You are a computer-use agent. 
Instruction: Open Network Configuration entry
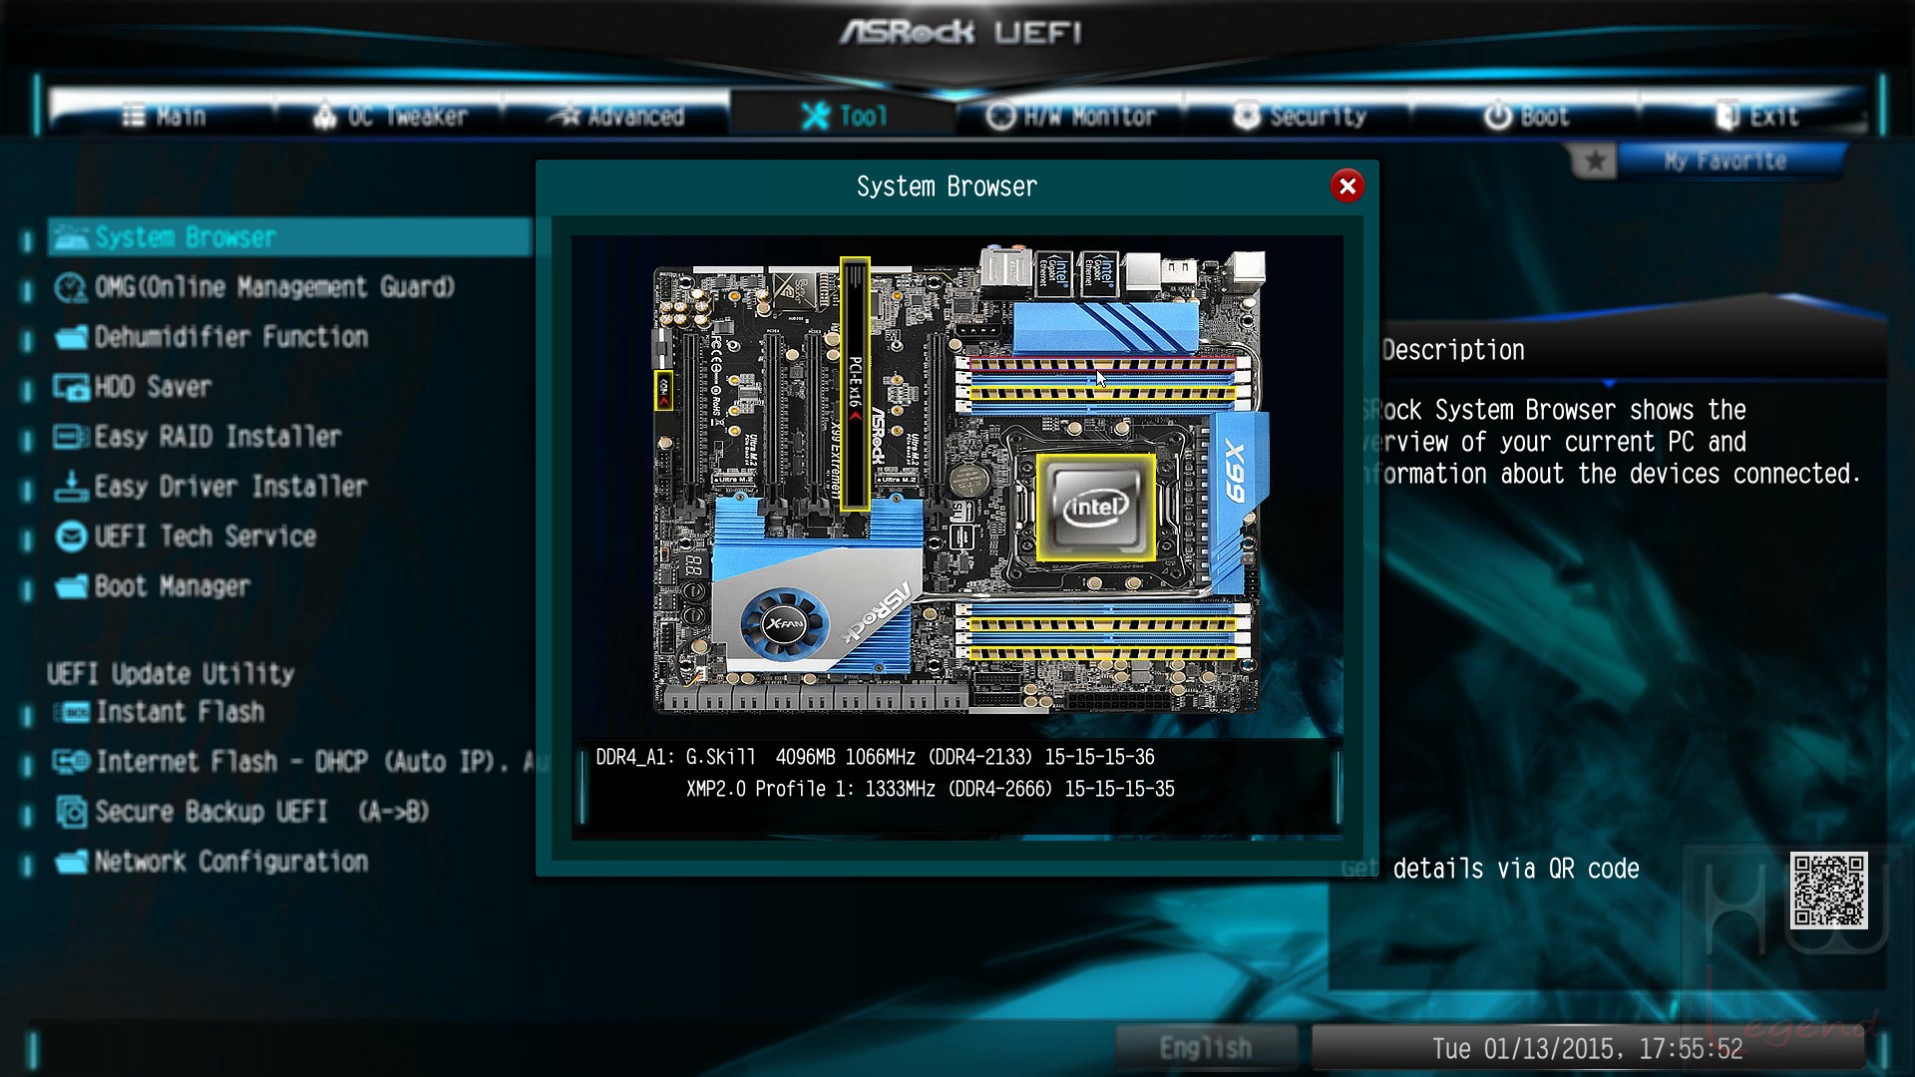coord(231,861)
